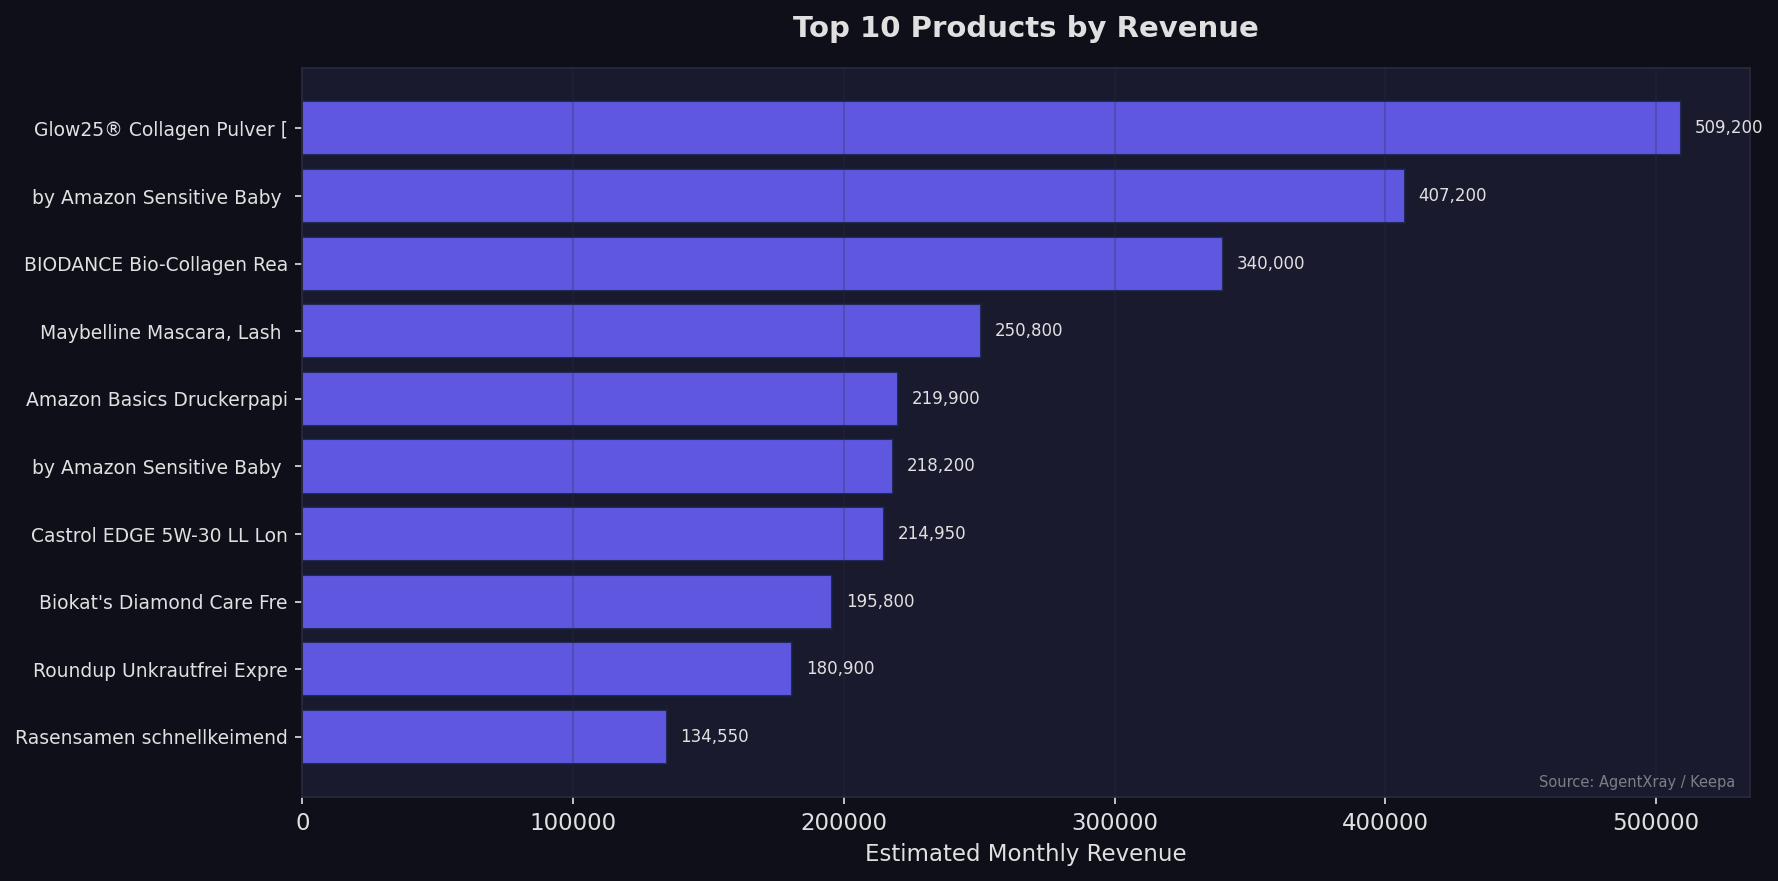
Task: Click the Maybelline Mascara, Lash axis label
Action: 160,333
